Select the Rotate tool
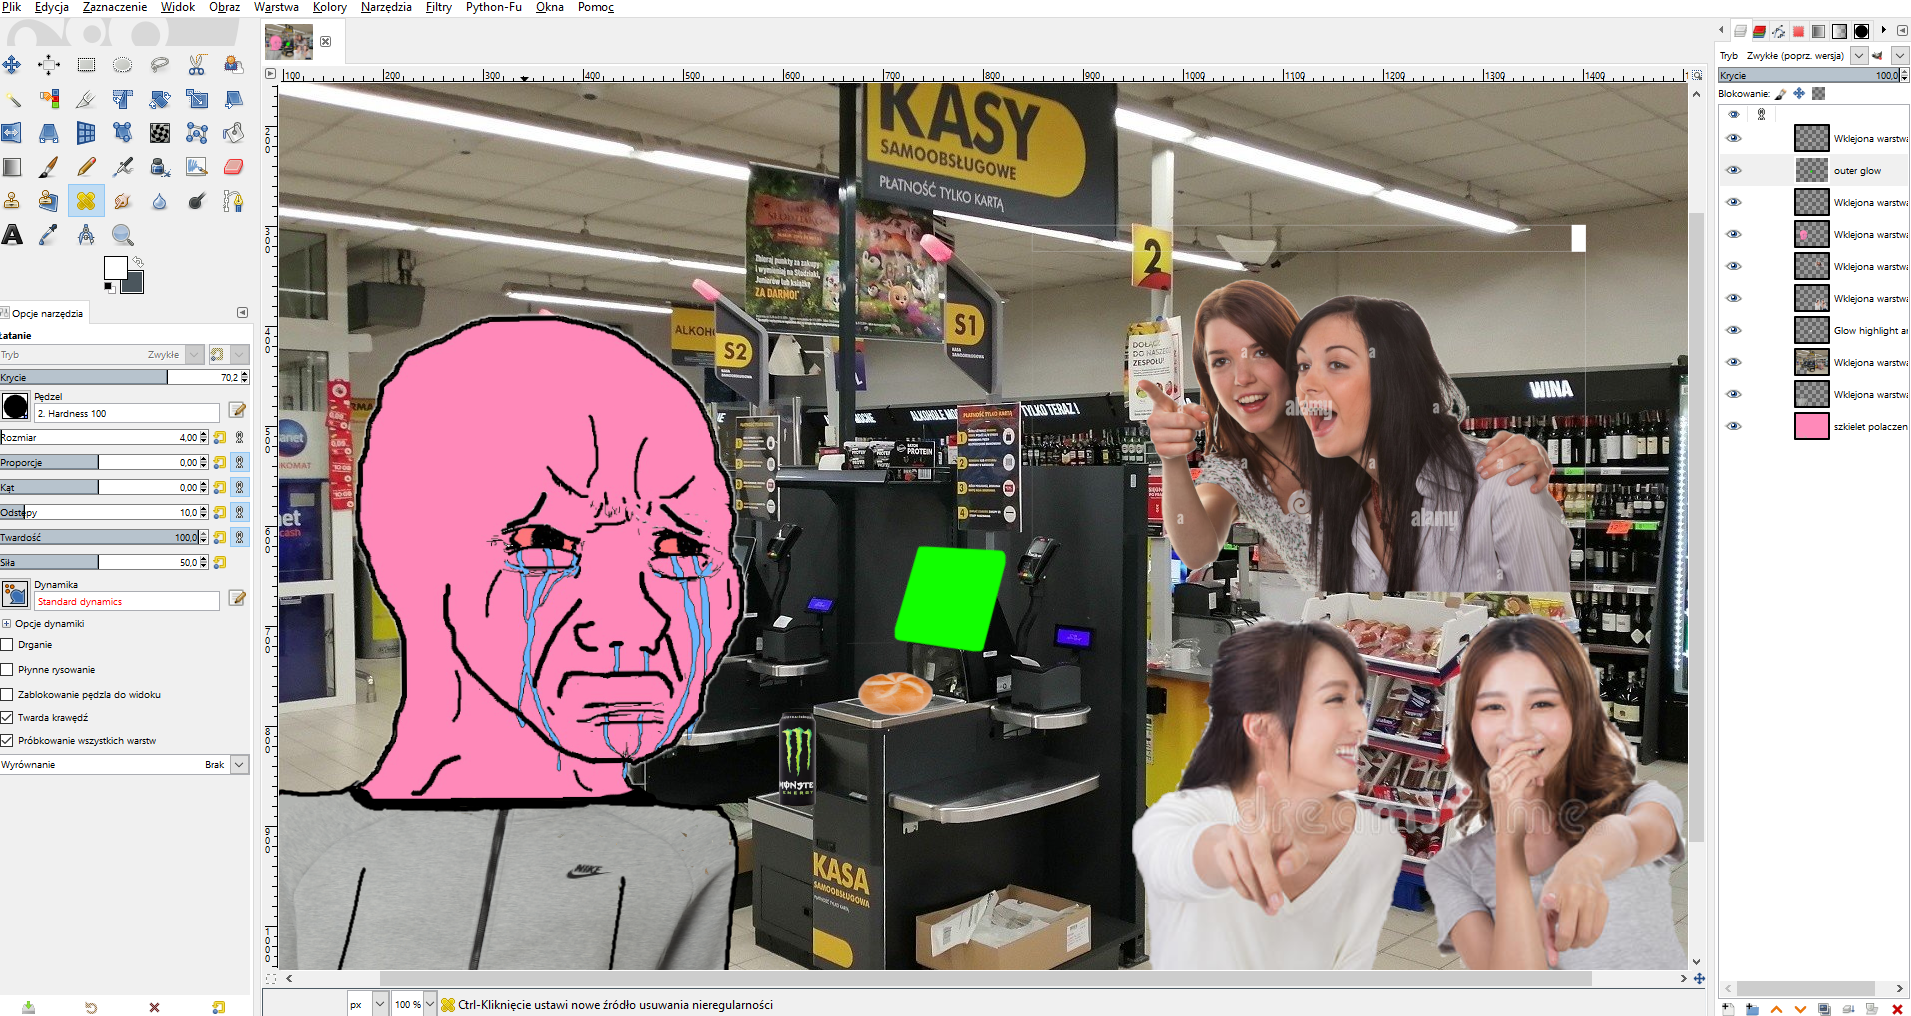1911x1016 pixels. coord(160,99)
